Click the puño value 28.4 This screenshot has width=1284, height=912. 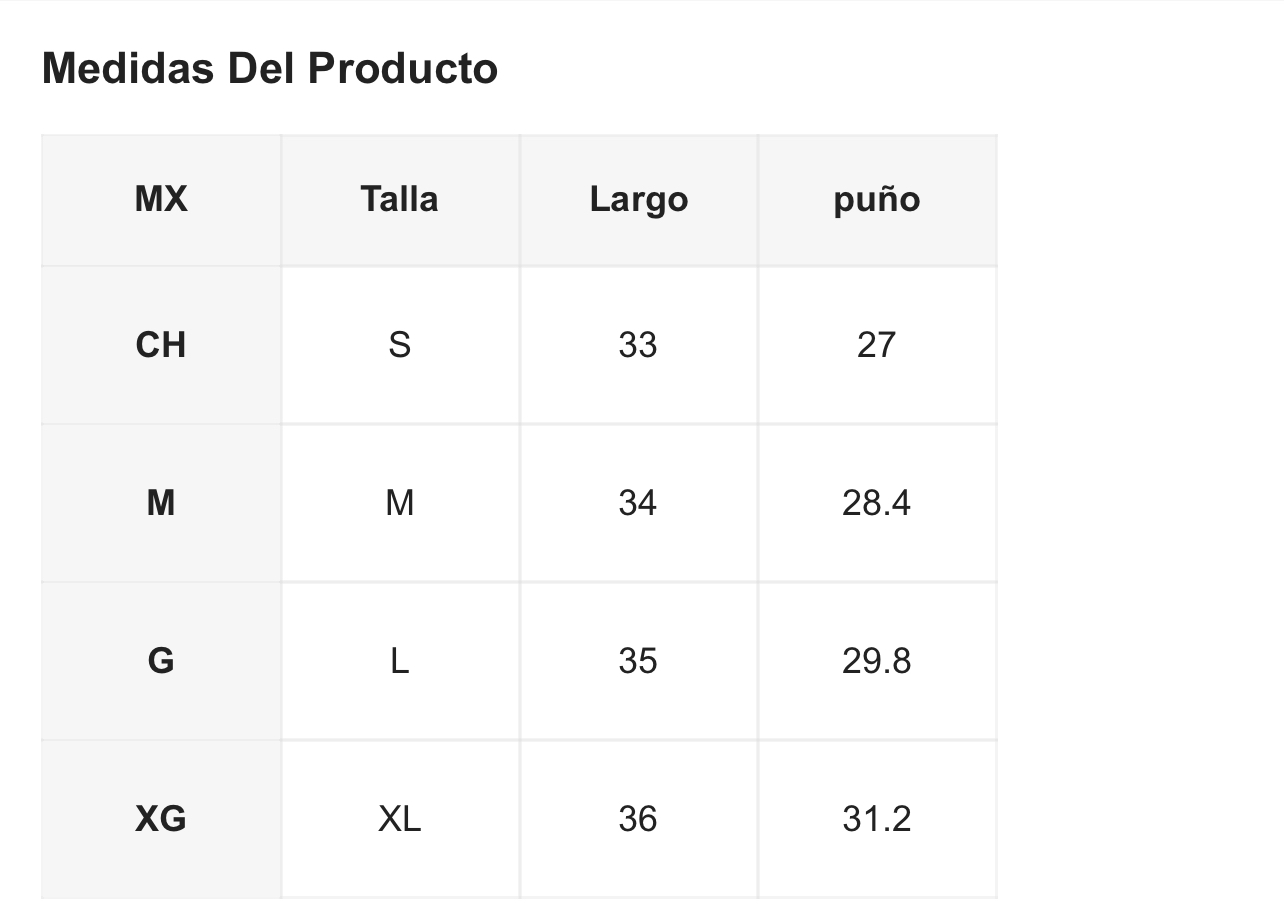click(x=877, y=503)
